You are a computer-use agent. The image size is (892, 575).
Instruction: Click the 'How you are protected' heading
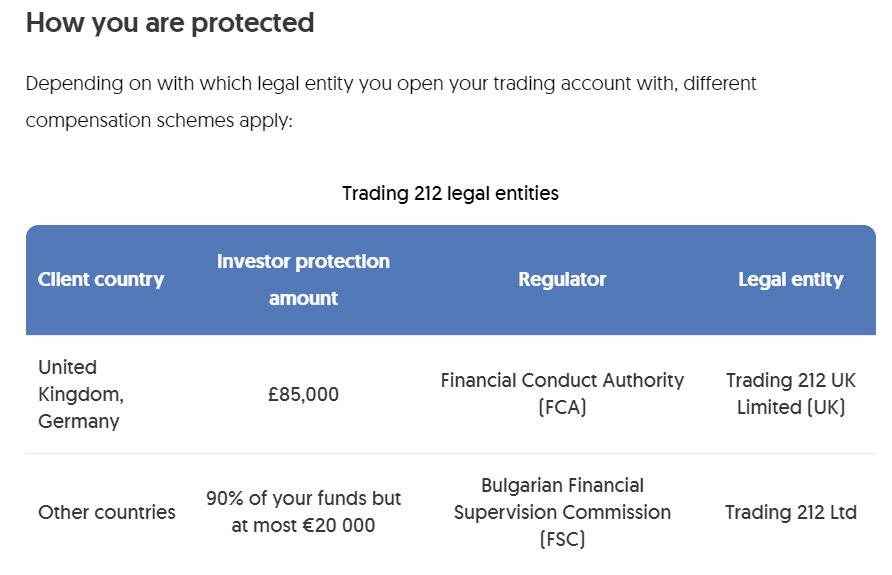click(x=170, y=23)
